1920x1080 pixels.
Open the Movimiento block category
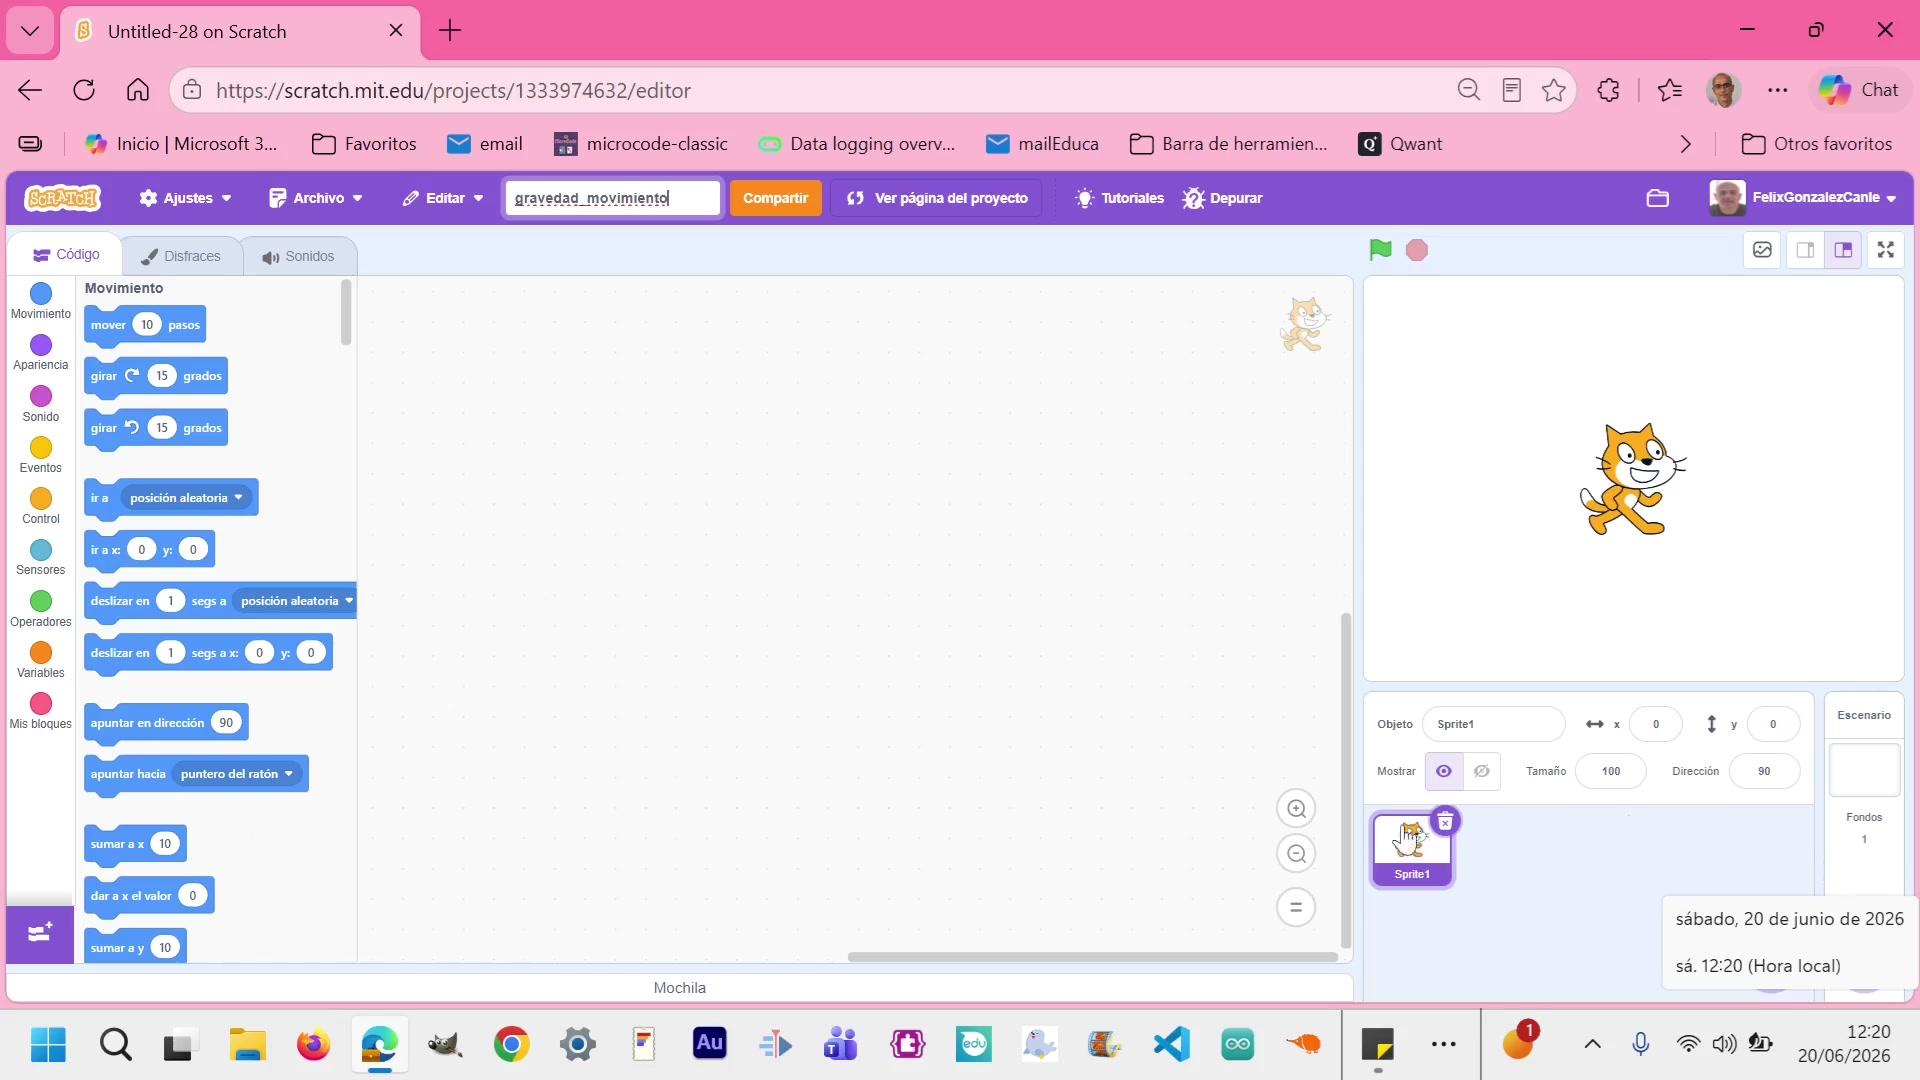coord(41,301)
